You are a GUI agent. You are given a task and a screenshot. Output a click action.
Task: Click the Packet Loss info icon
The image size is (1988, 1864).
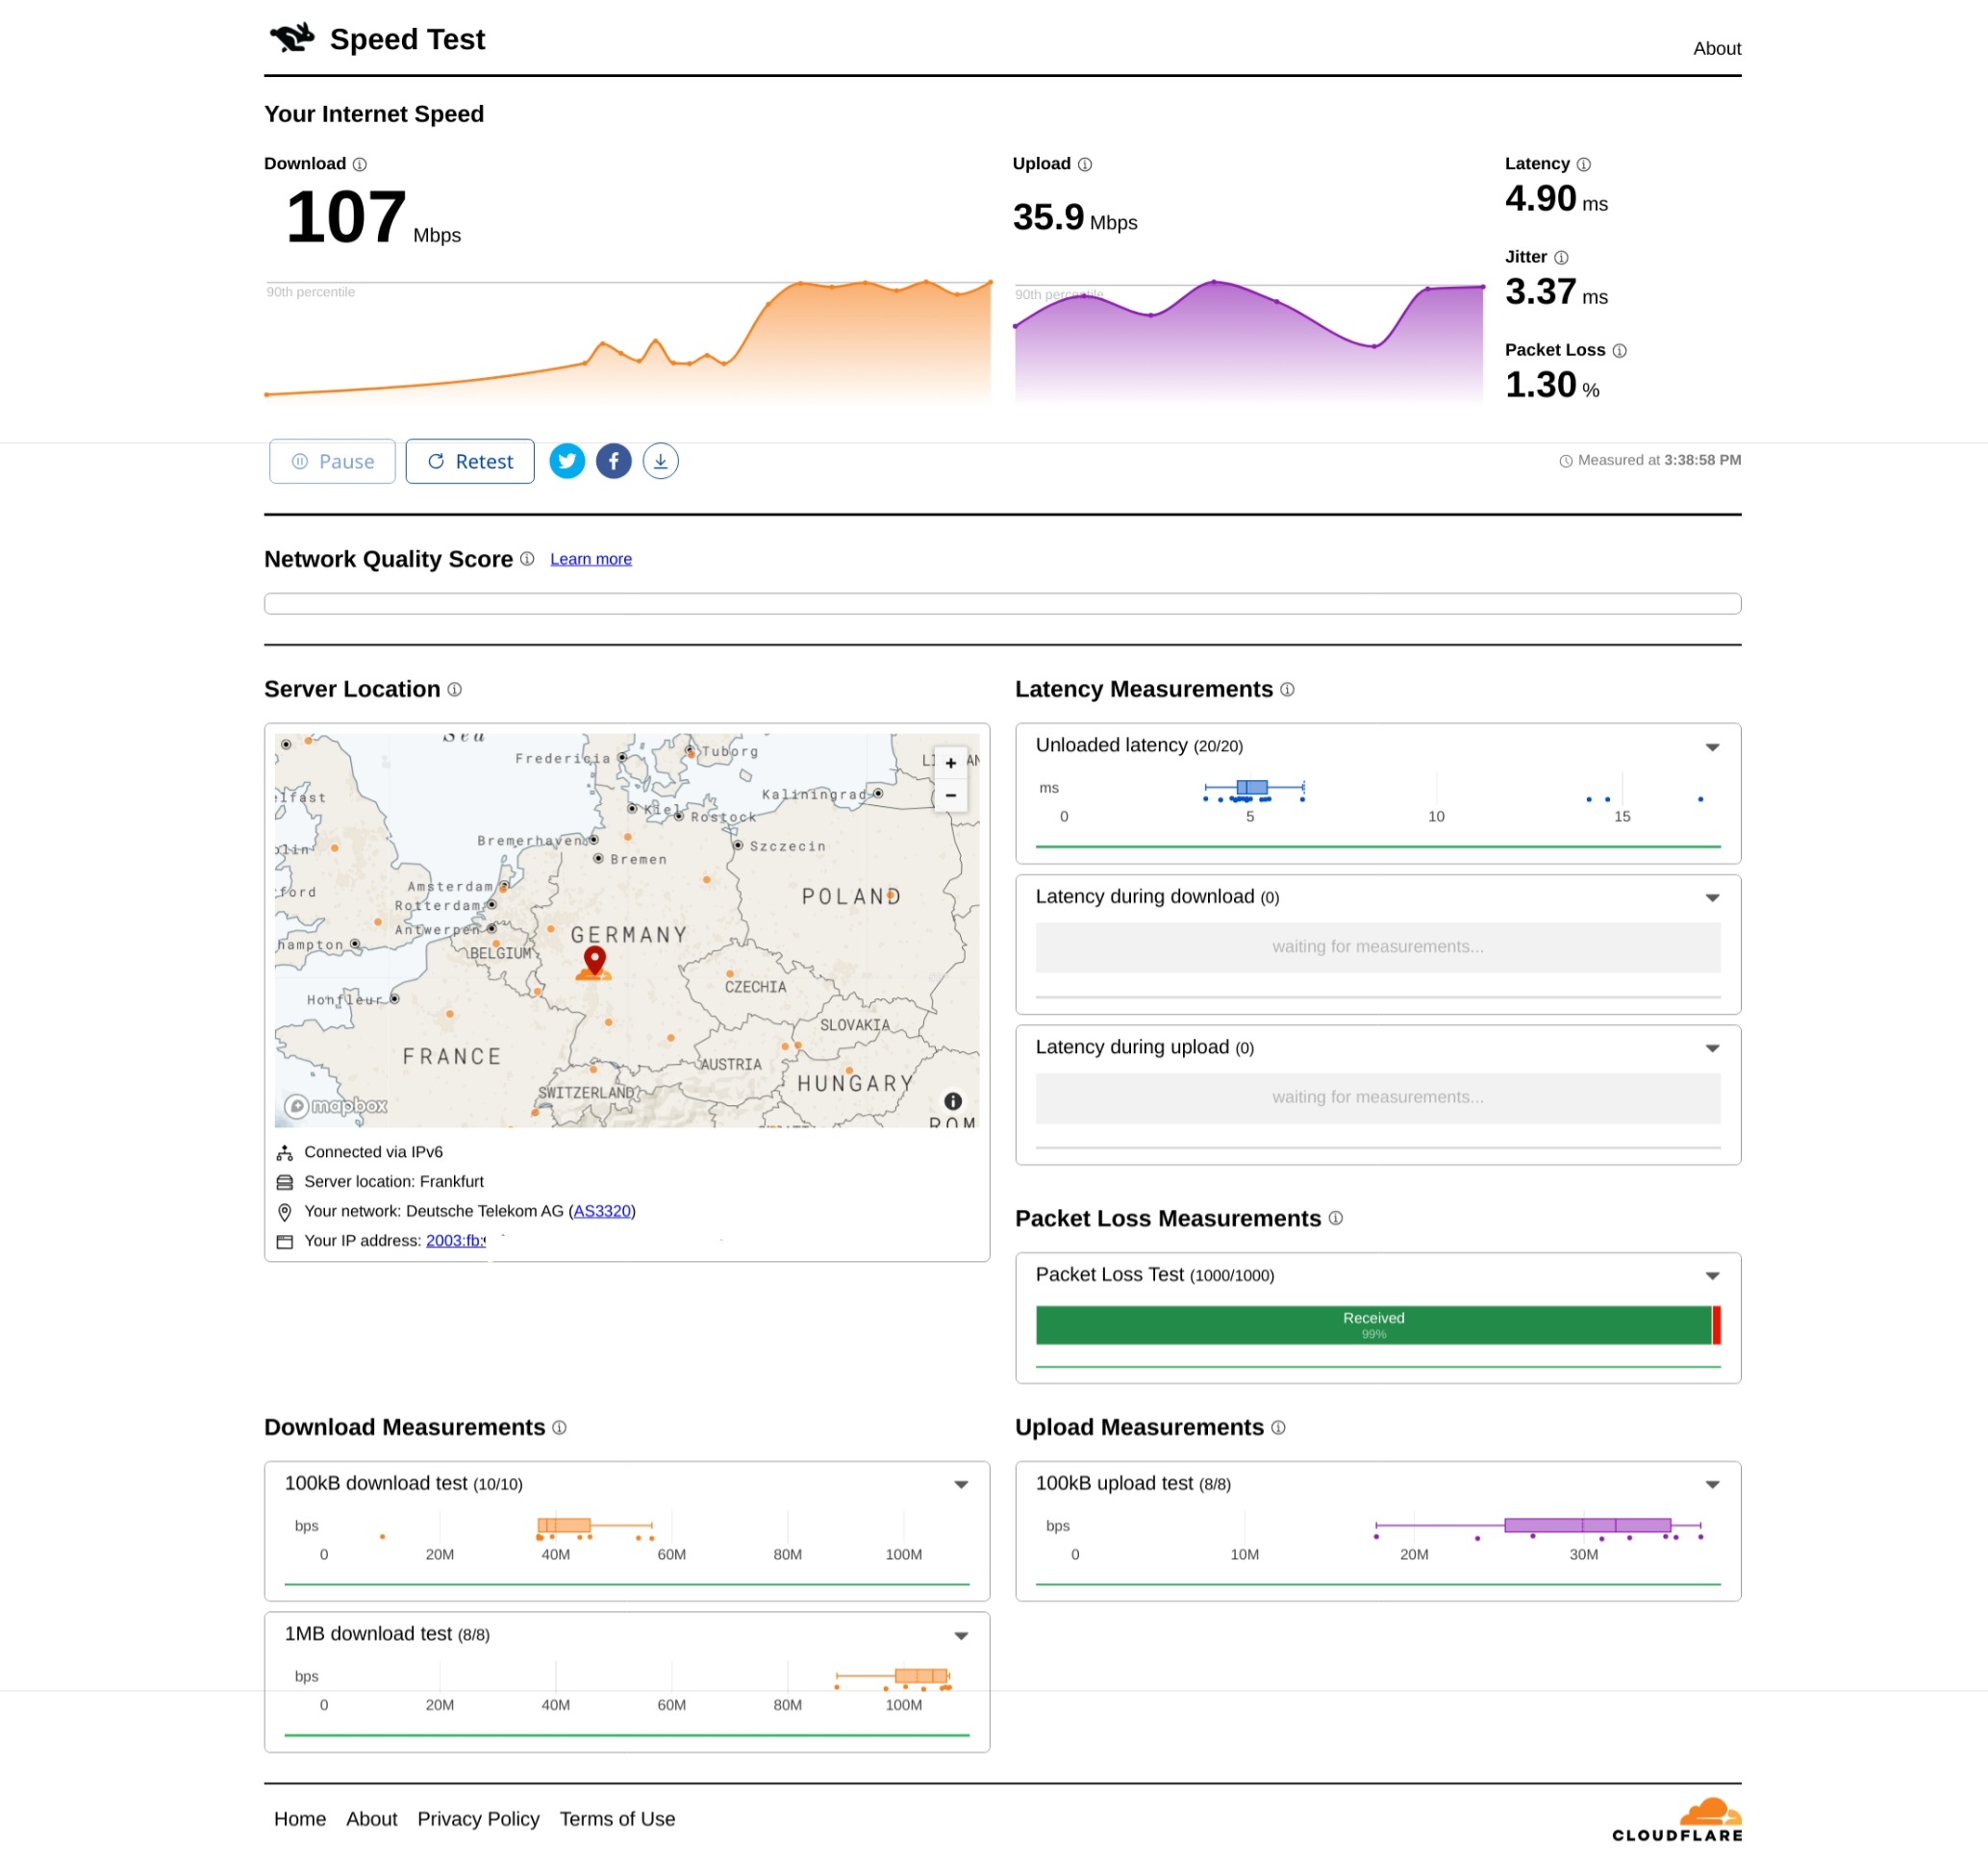1622,351
